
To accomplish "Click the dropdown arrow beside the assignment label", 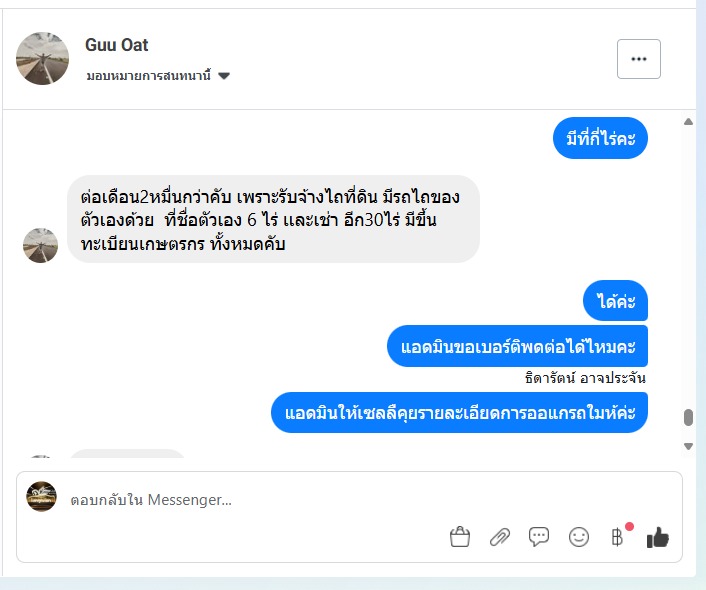I will [x=224, y=76].
